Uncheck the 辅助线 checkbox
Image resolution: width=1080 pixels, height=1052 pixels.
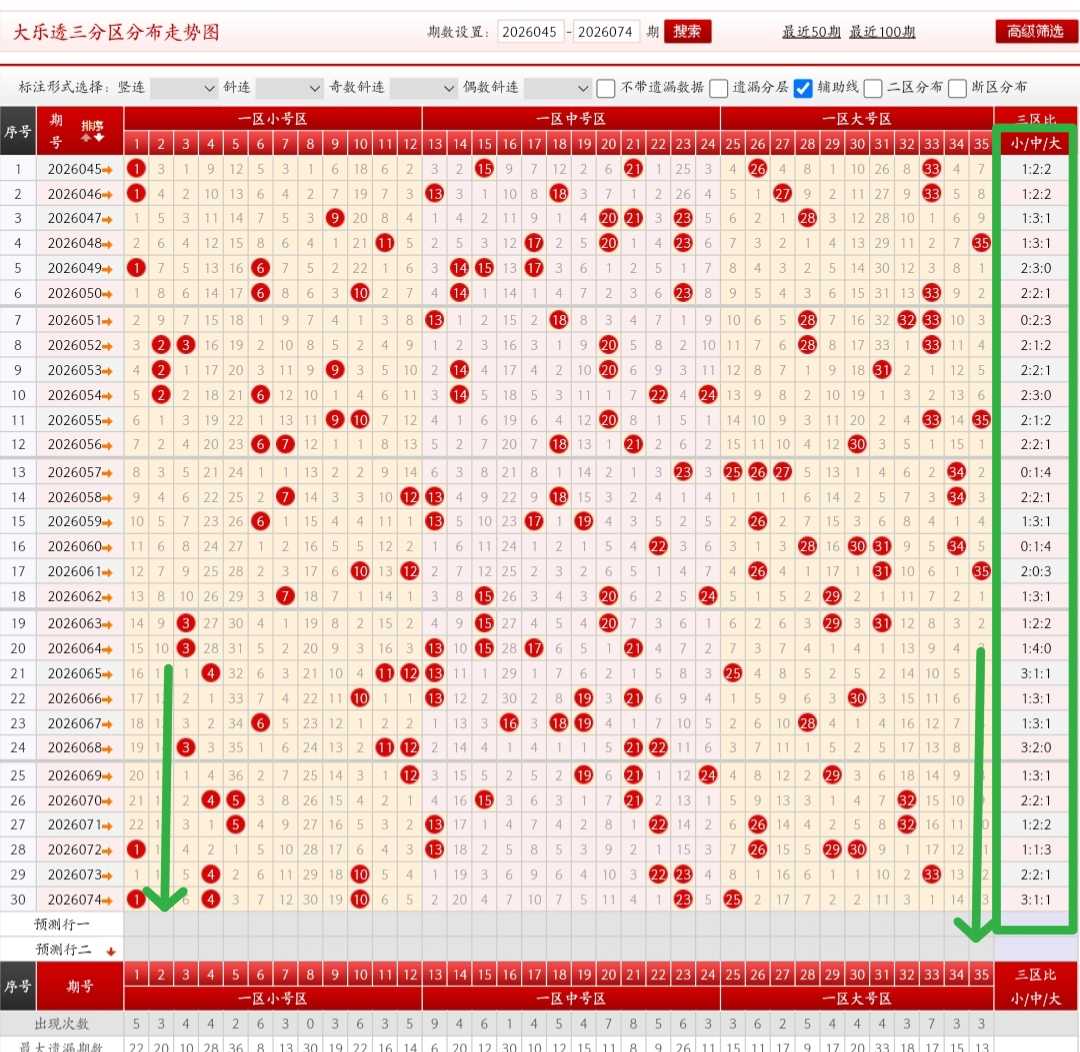click(802, 88)
